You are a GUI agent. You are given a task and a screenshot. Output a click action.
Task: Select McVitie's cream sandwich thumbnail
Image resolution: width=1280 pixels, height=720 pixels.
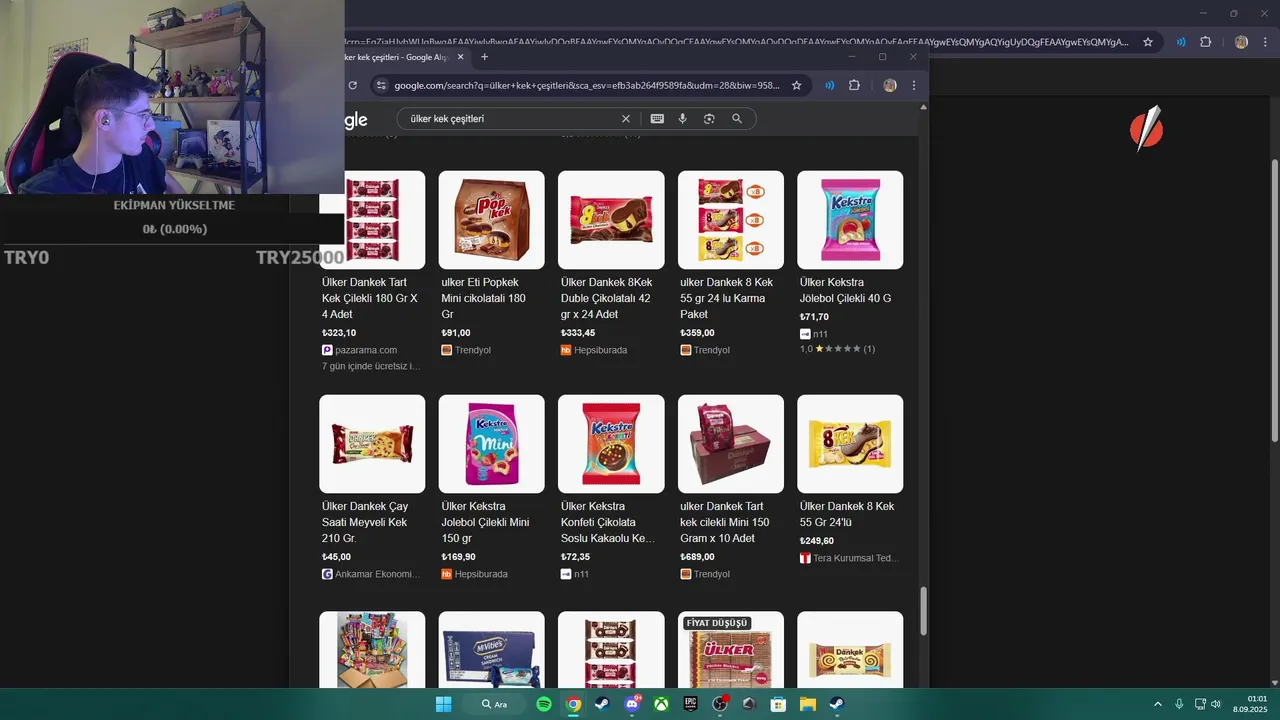pos(491,650)
